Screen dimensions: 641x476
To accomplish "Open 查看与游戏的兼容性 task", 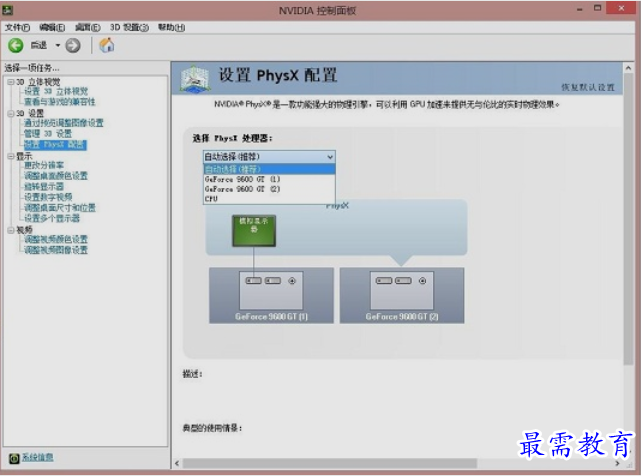I will 60,102.
